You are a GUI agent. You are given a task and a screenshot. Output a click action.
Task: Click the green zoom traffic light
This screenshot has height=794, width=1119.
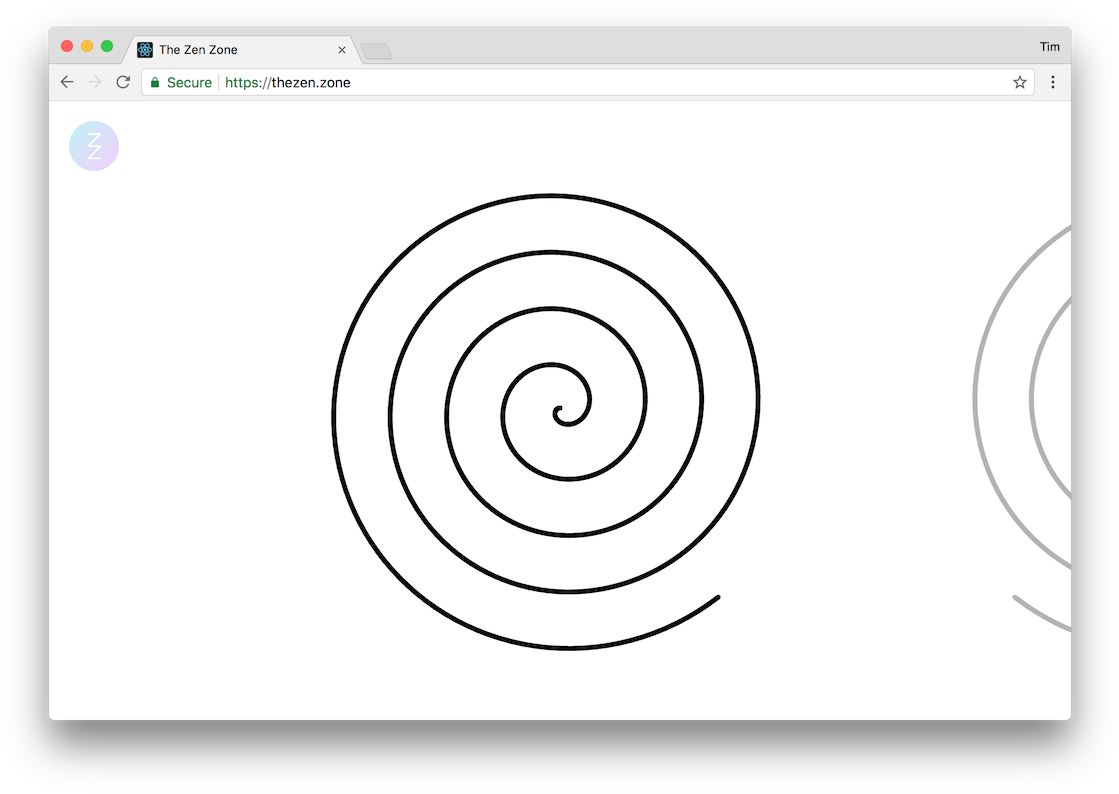click(107, 45)
